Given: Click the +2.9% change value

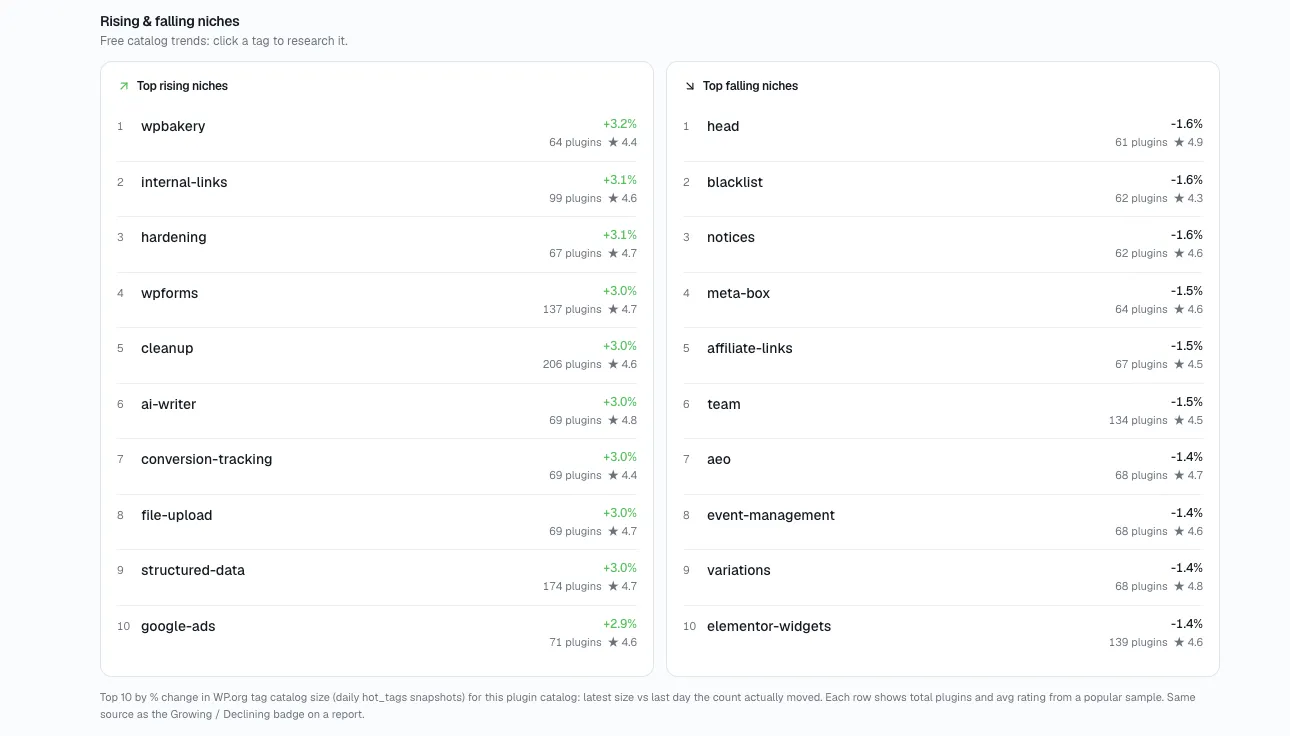Looking at the screenshot, I should pos(620,624).
